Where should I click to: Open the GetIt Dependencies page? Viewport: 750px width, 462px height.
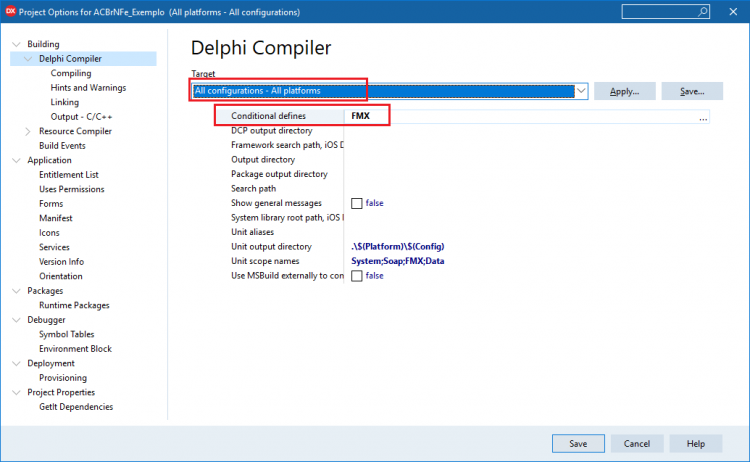click(x=76, y=407)
